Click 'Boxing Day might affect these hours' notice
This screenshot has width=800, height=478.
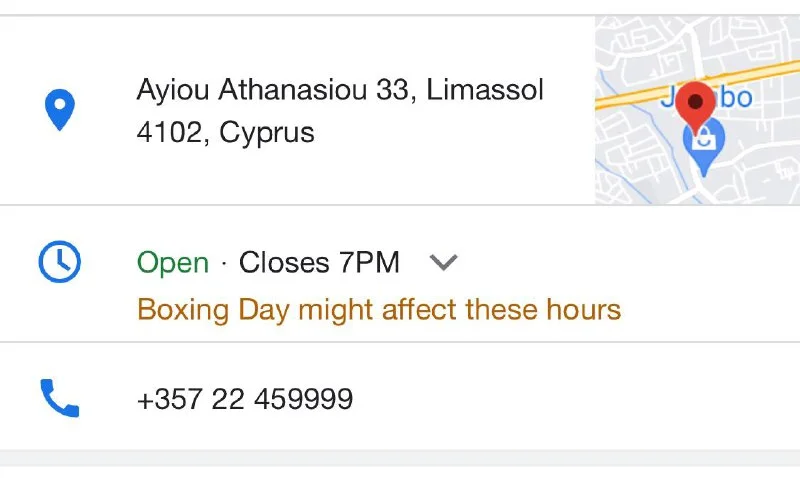point(379,309)
